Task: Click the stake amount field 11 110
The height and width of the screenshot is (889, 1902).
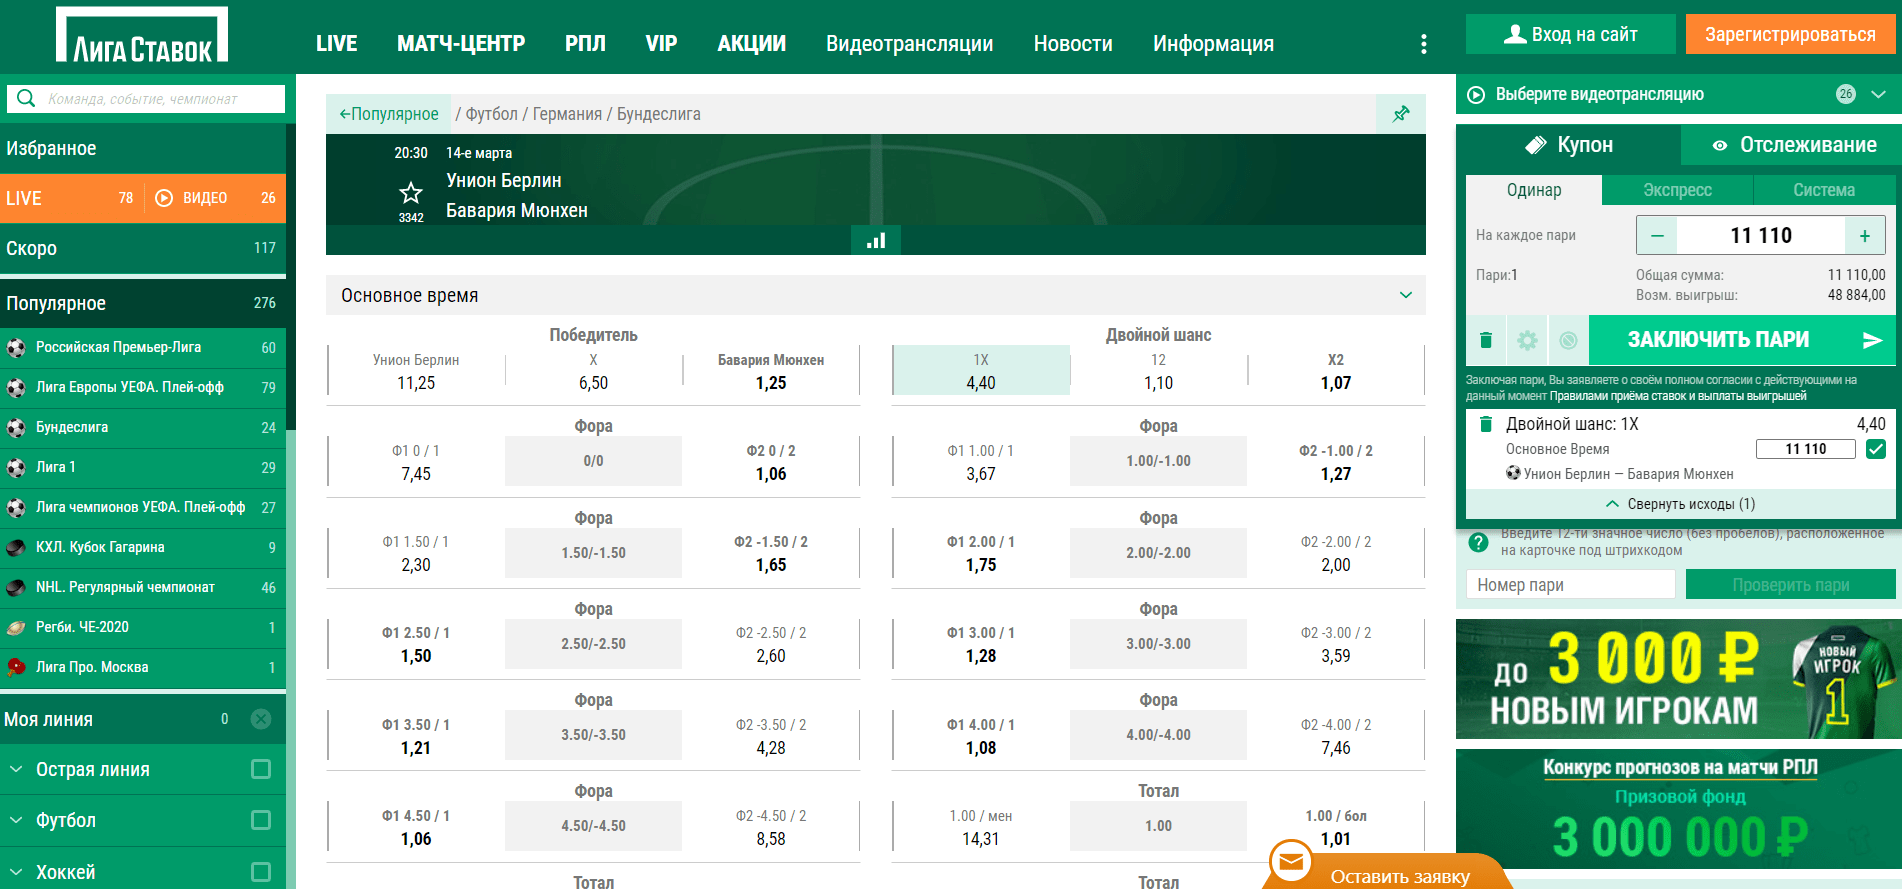Action: 1760,236
